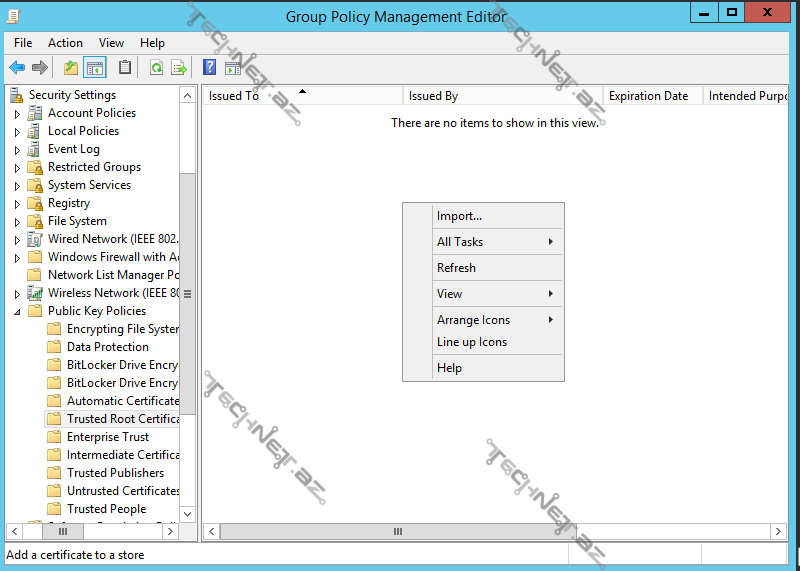The image size is (800, 571).
Task: Click the Expiration Date column header
Action: pyautogui.click(x=648, y=96)
